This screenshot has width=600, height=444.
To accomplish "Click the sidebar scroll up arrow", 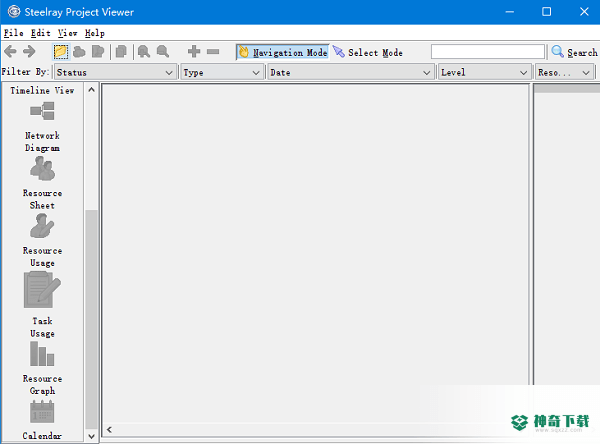I will (x=91, y=90).
